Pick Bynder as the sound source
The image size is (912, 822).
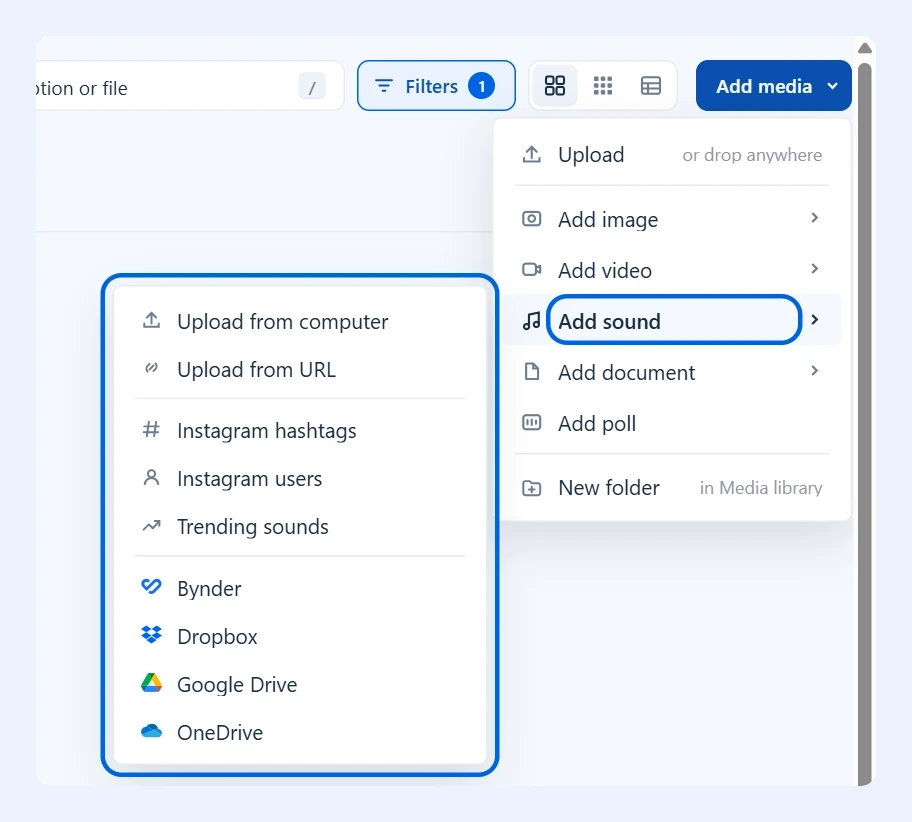(x=300, y=588)
